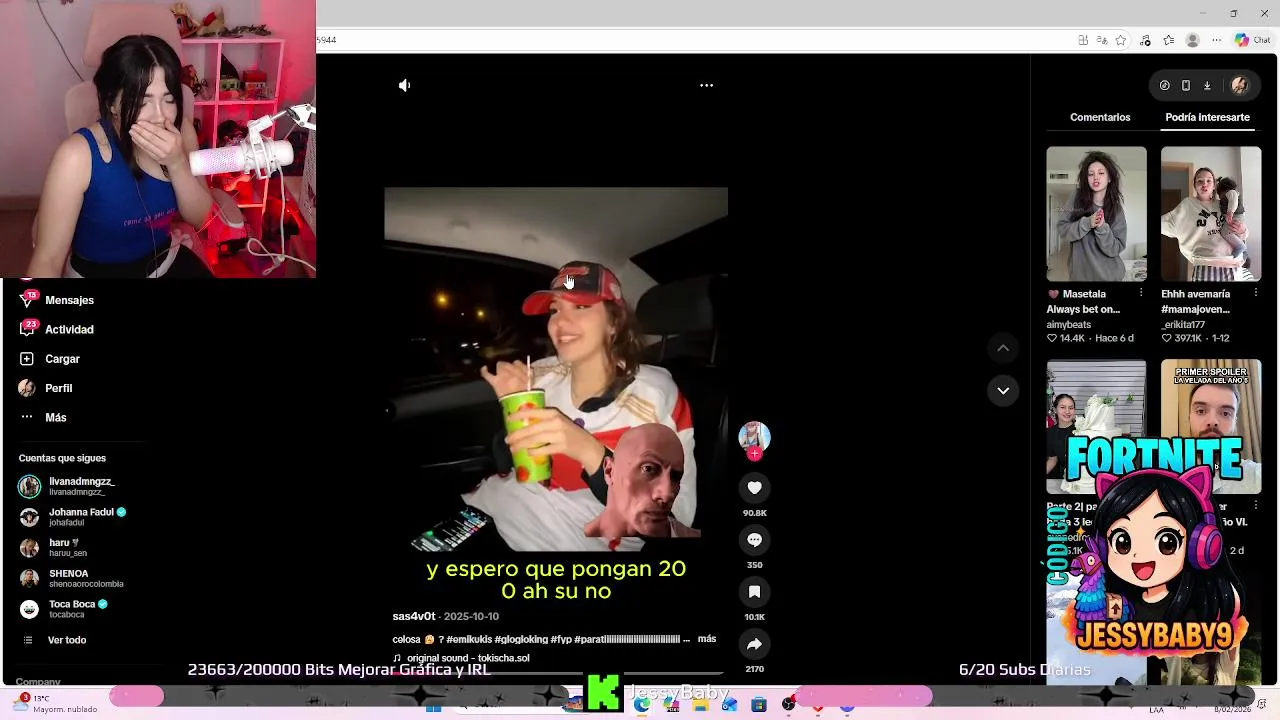
Task: Share the video using the arrow icon
Action: pos(754,644)
